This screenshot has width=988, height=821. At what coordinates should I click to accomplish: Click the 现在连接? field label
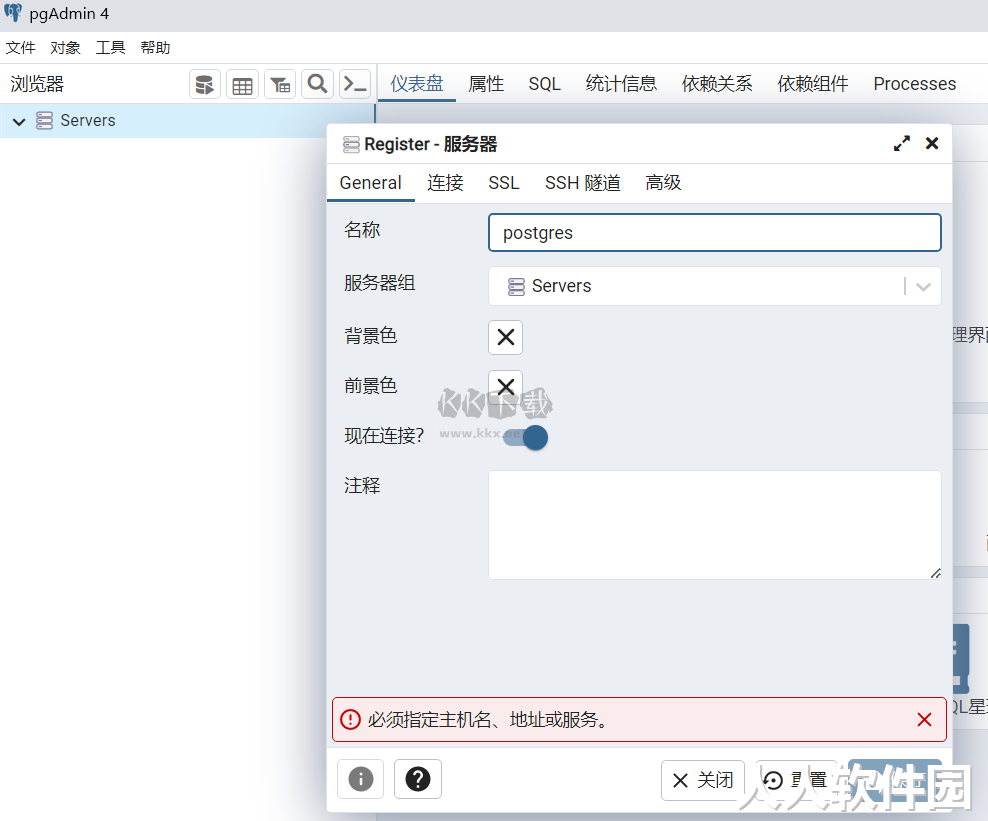point(384,435)
